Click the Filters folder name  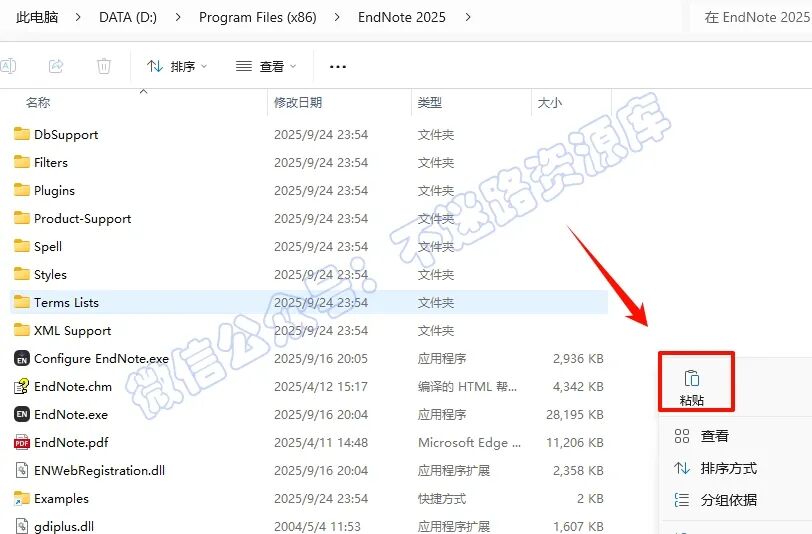tap(51, 163)
